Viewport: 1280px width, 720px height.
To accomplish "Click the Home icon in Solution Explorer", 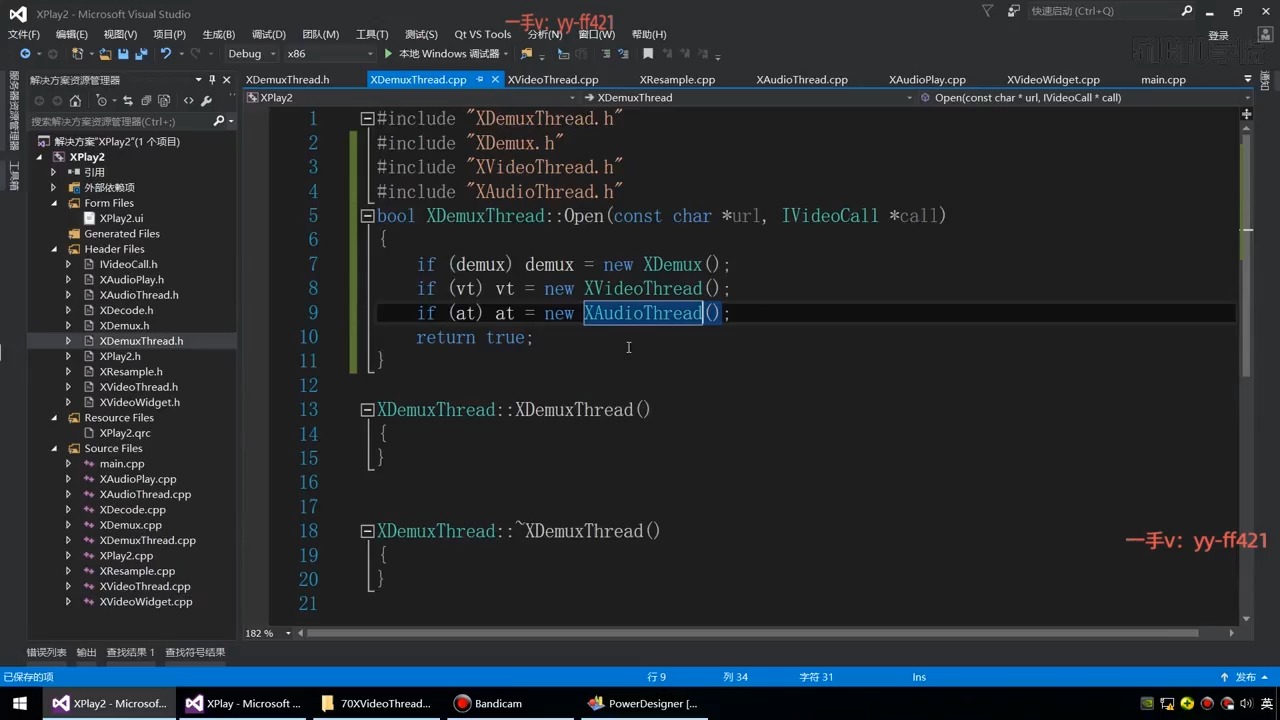I will (75, 101).
